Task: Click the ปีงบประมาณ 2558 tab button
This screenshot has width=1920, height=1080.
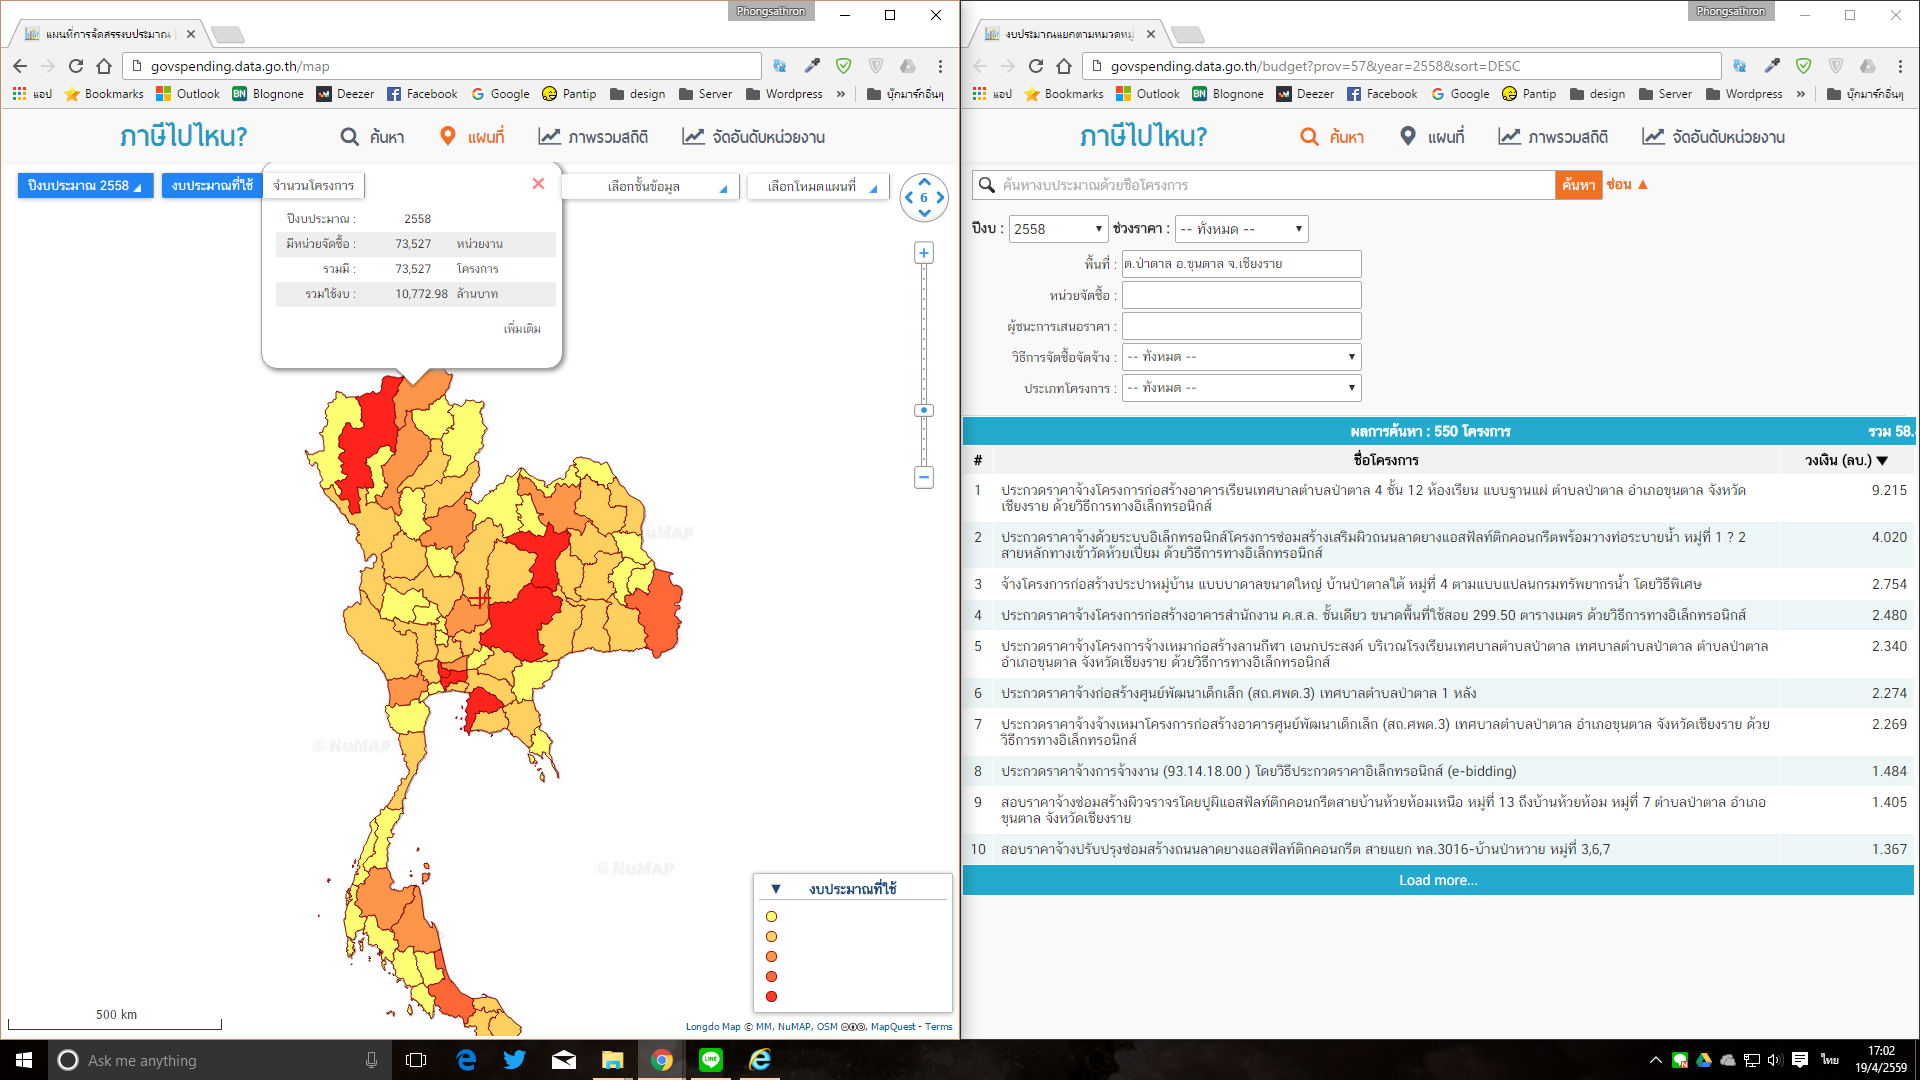Action: (x=83, y=185)
